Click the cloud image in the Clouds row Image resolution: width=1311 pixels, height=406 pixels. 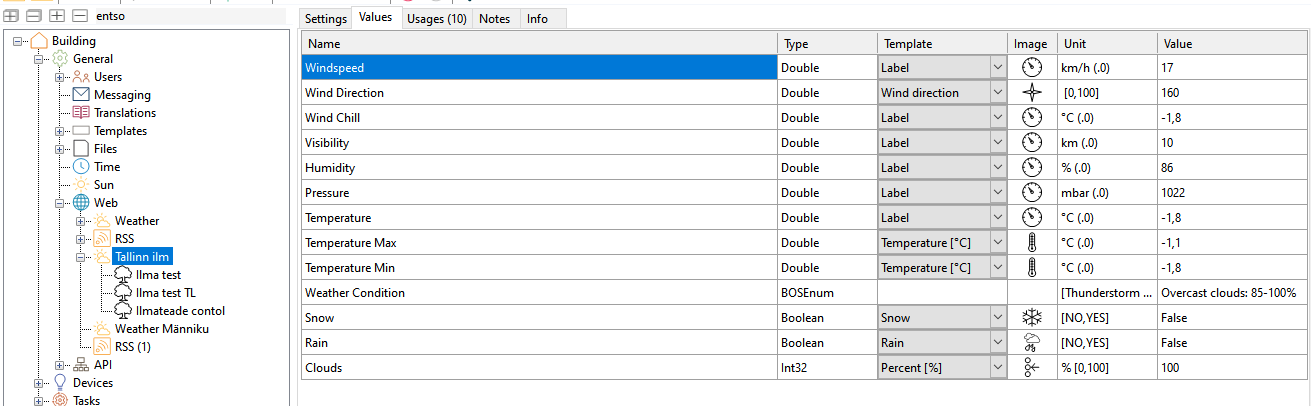[x=1031, y=368]
